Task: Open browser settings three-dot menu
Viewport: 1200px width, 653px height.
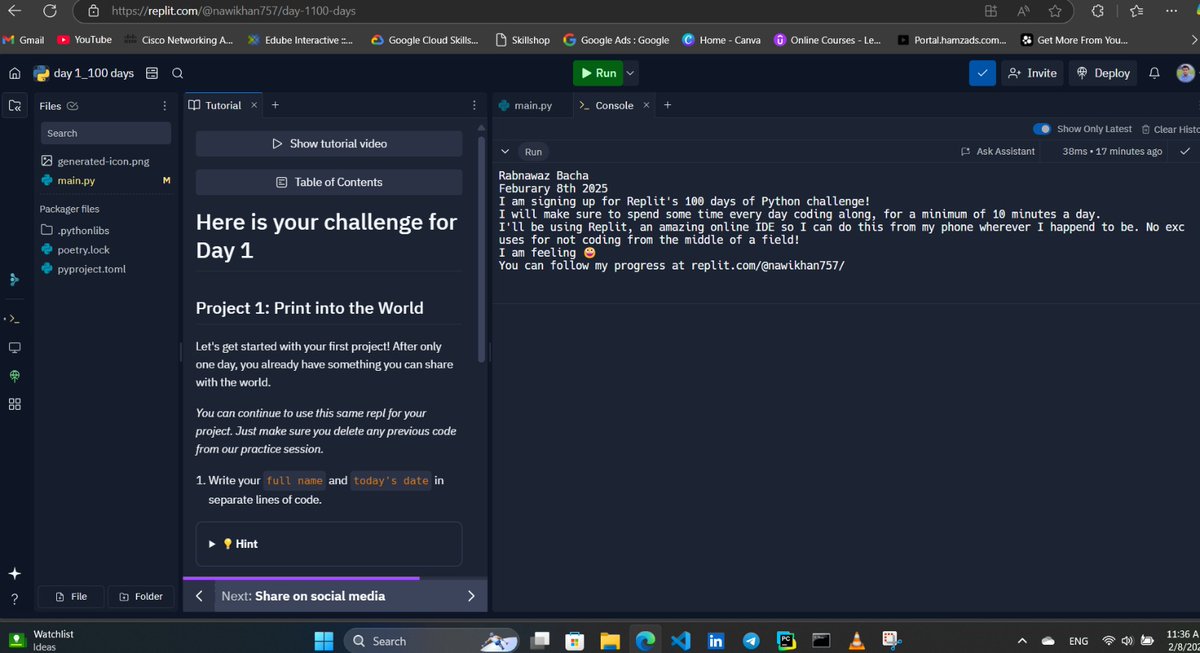Action: pyautogui.click(x=1171, y=11)
